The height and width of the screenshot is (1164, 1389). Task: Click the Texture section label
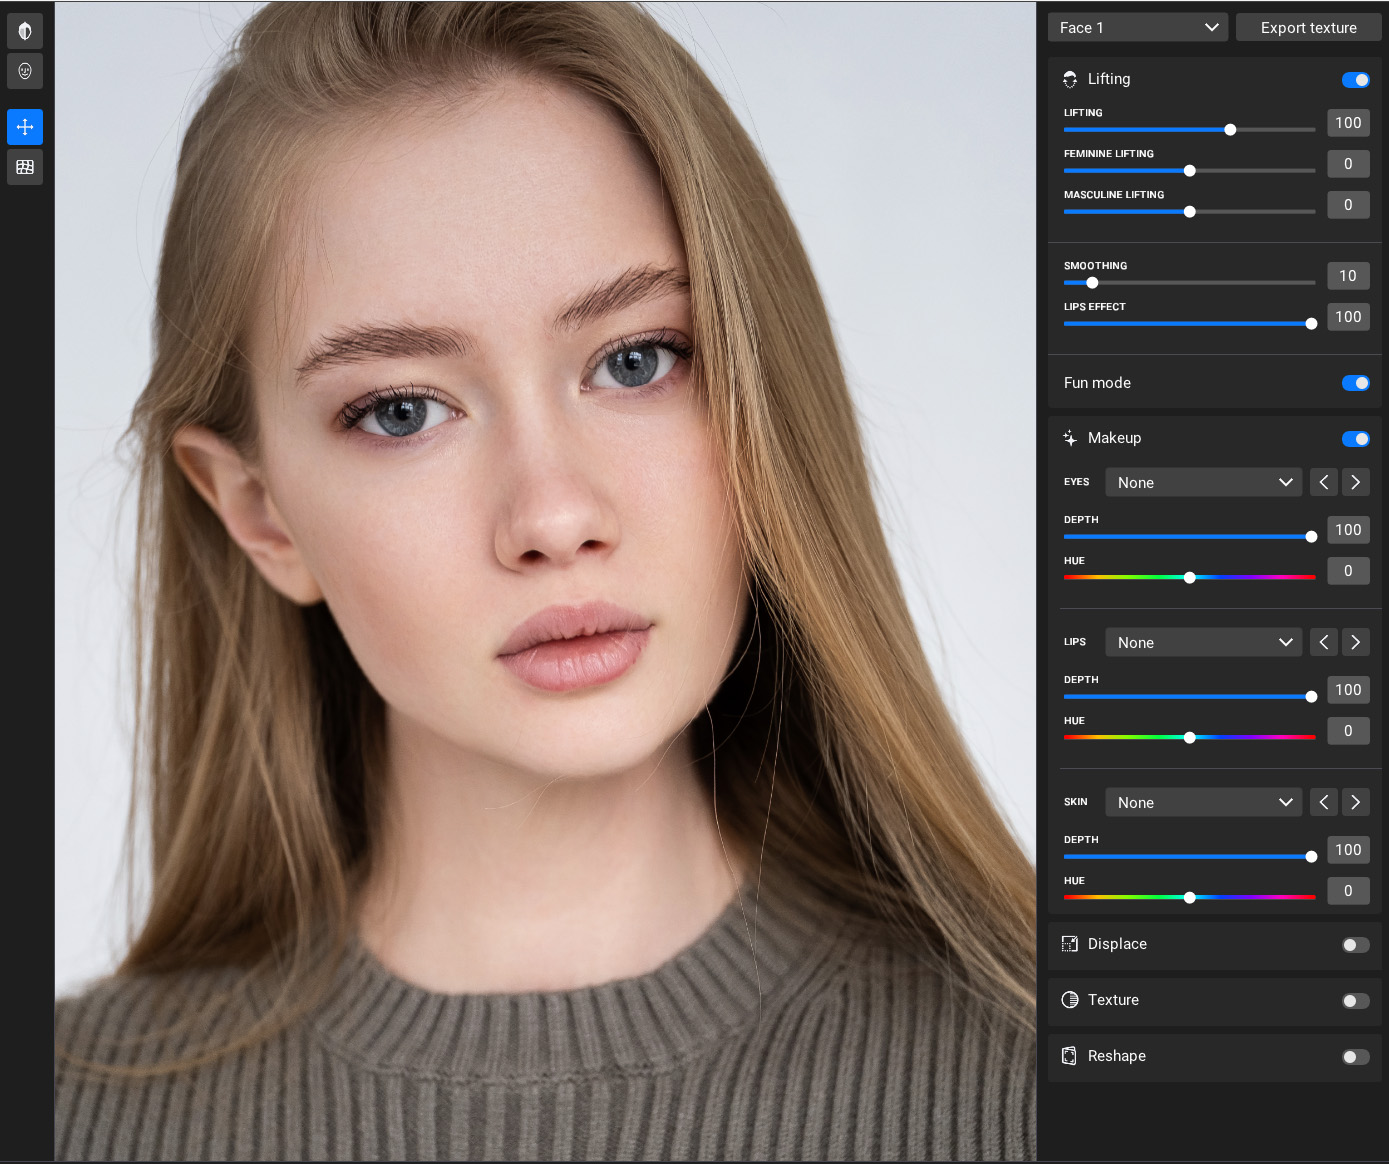click(1113, 1000)
